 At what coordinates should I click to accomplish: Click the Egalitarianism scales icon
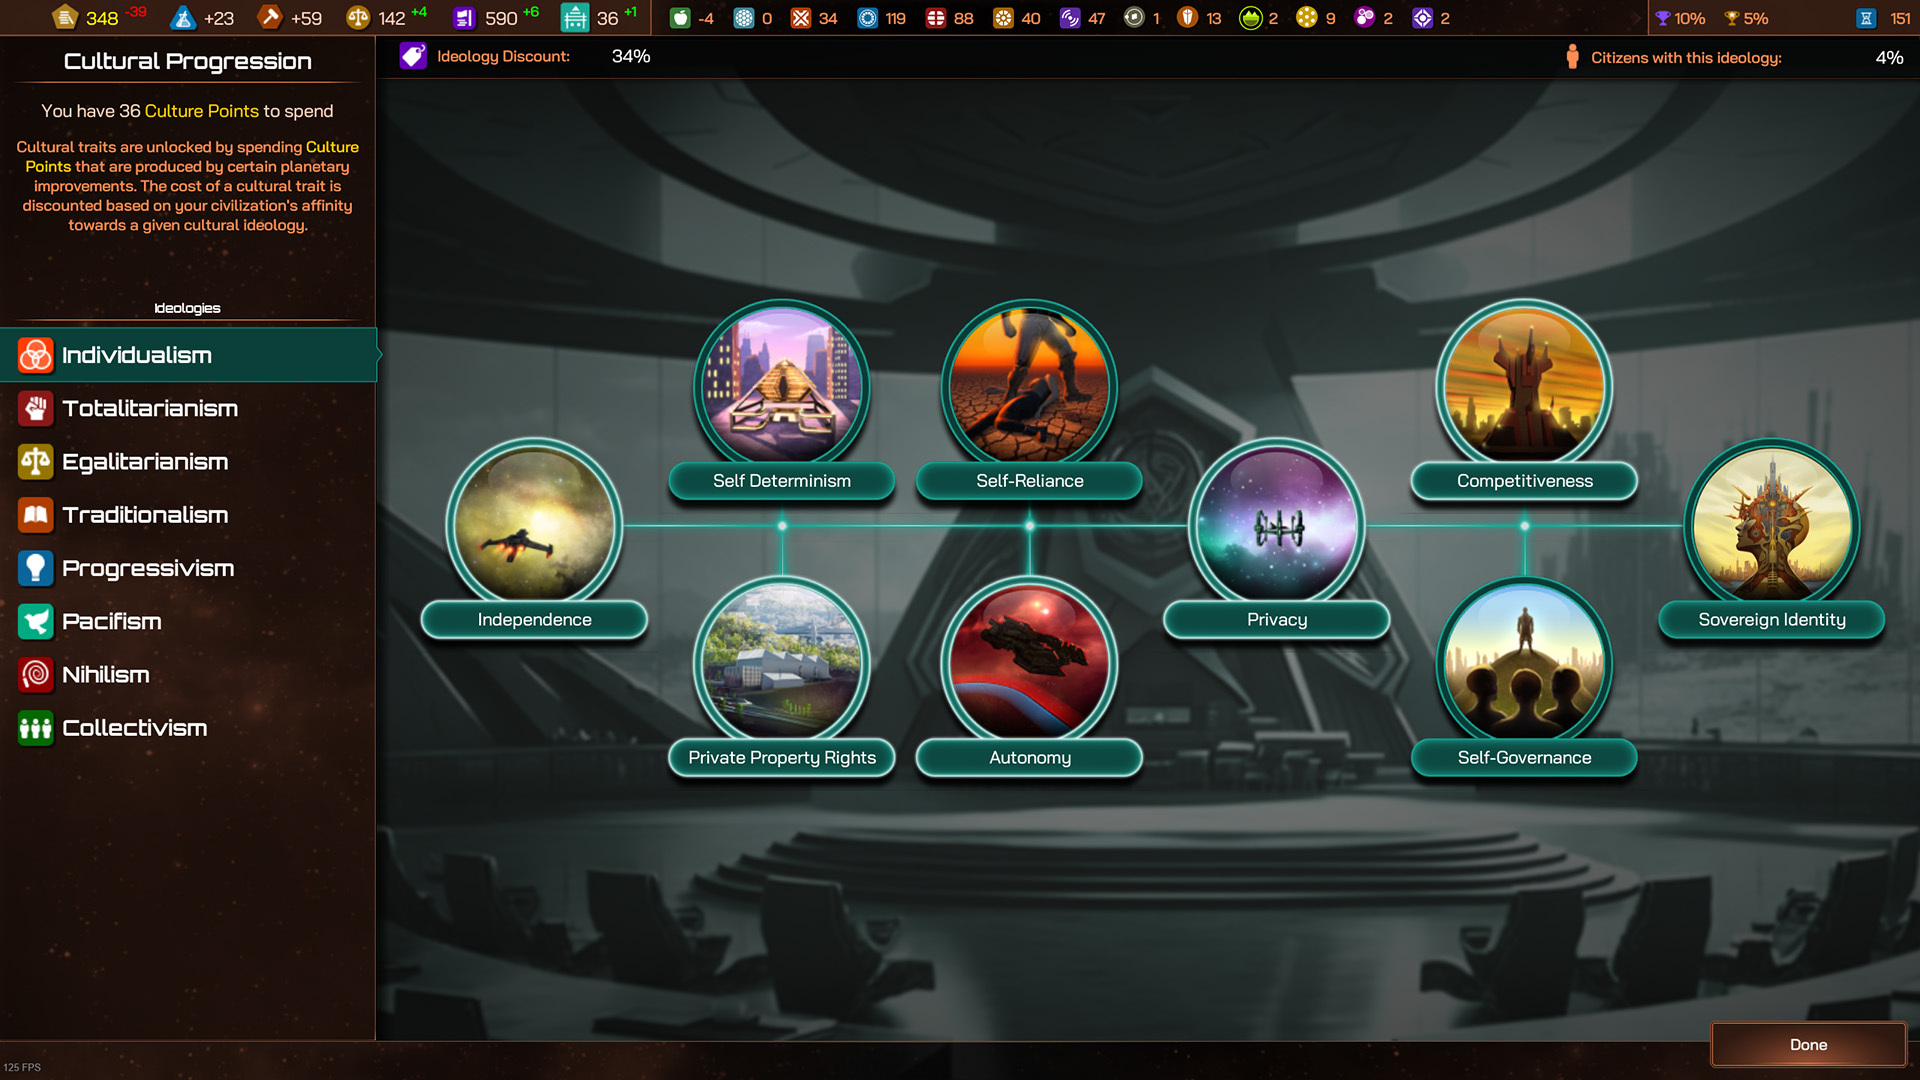pyautogui.click(x=36, y=461)
